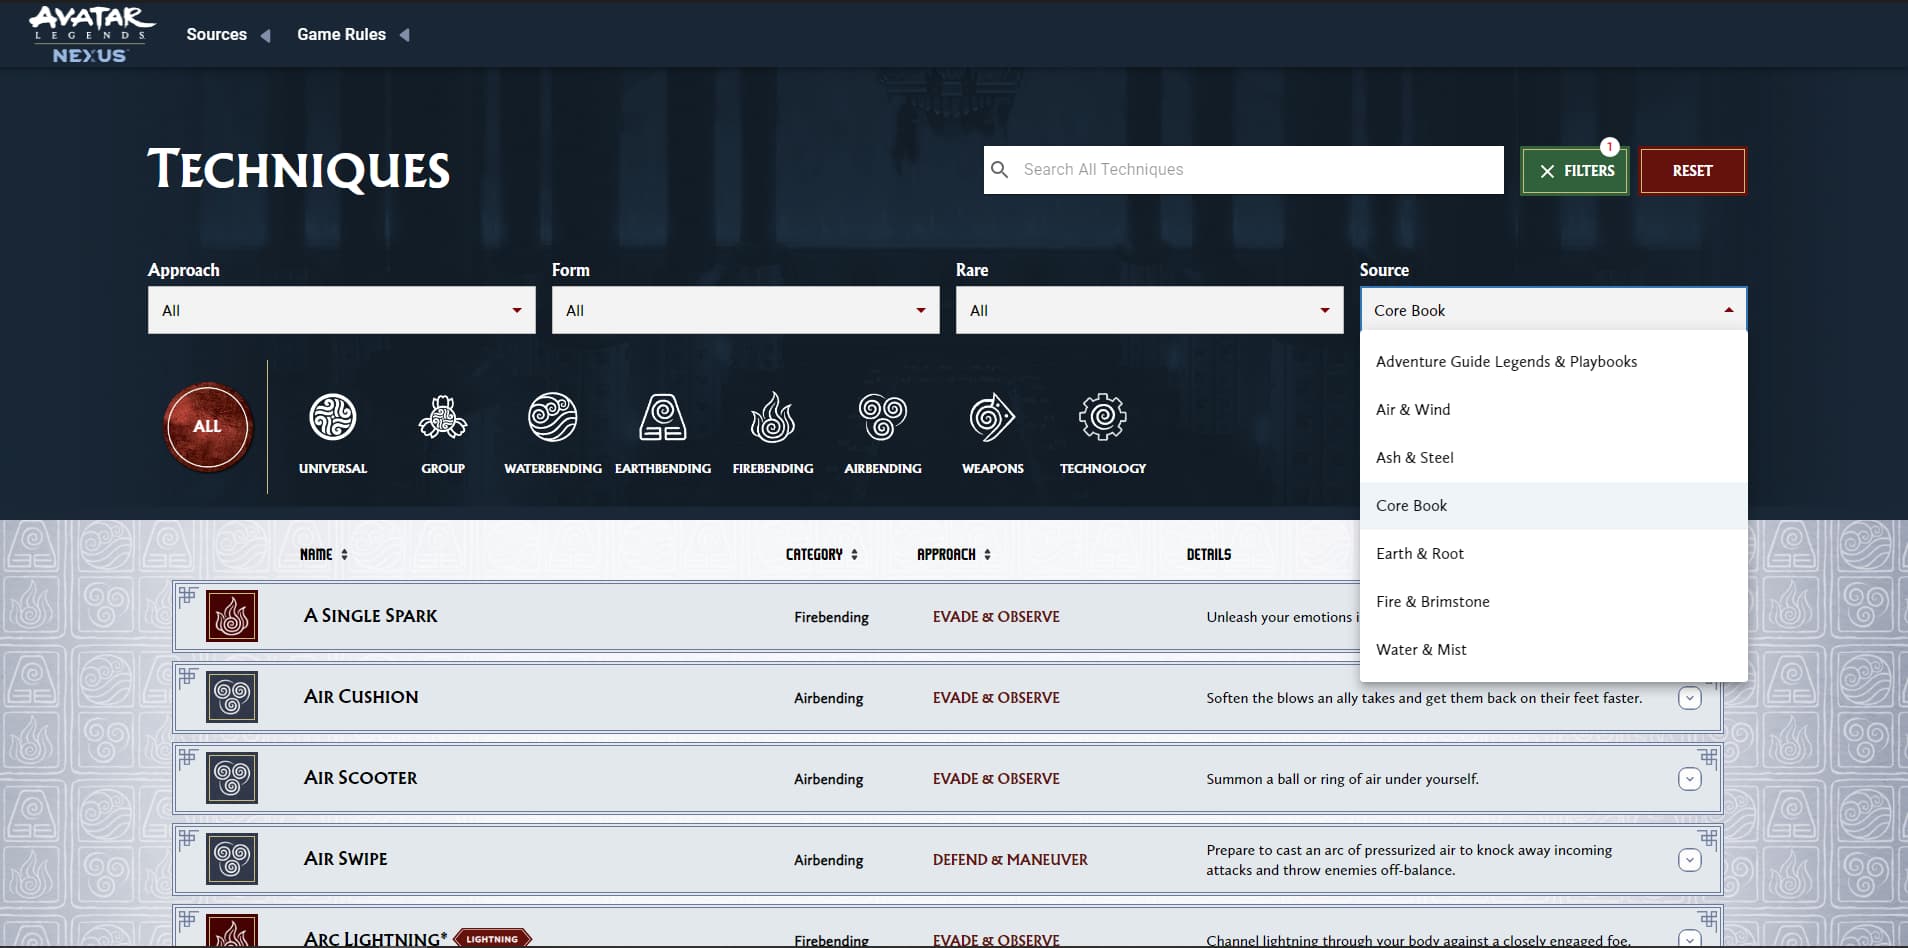This screenshot has height=948, width=1908.
Task: Expand the Air Scooter row details chevron
Action: pos(1690,779)
